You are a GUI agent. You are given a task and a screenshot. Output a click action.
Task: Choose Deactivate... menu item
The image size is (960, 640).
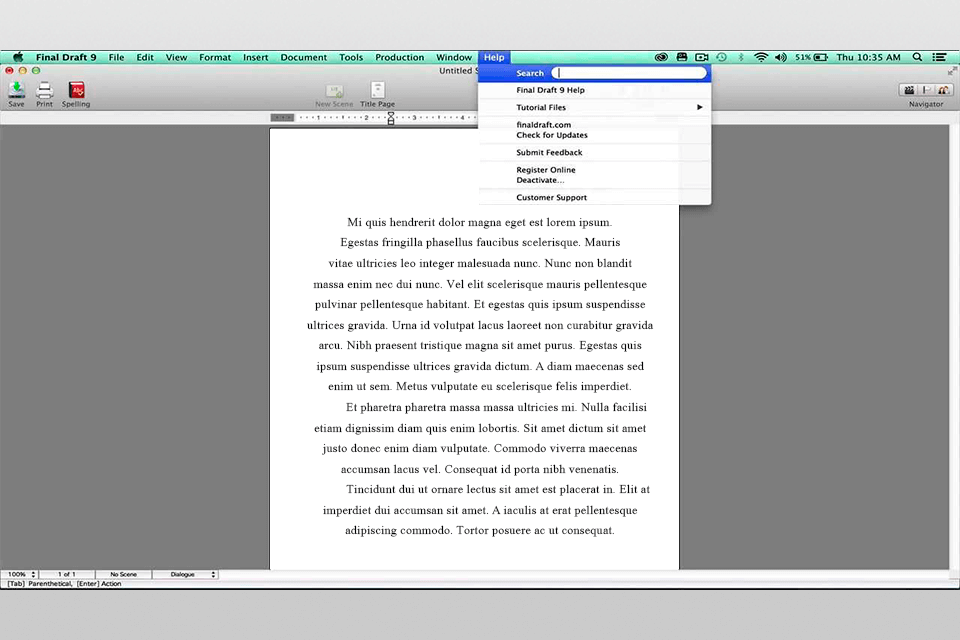pyautogui.click(x=594, y=180)
